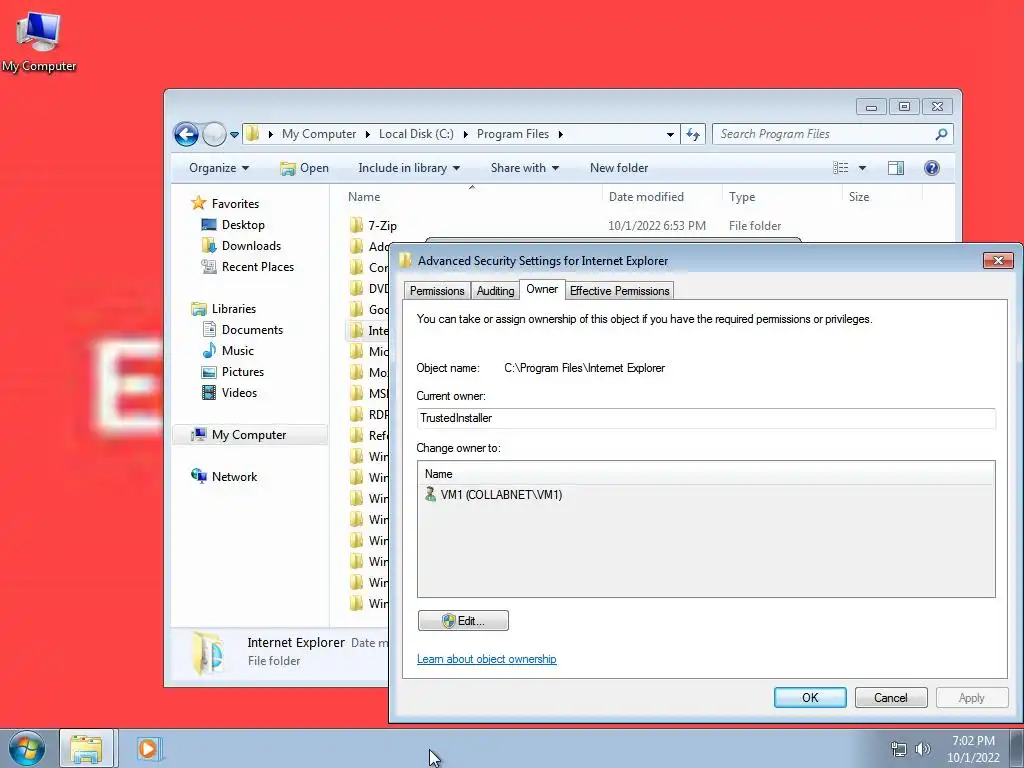Image resolution: width=1024 pixels, height=768 pixels.
Task: Click Name header in owner list
Action: pyautogui.click(x=706, y=473)
